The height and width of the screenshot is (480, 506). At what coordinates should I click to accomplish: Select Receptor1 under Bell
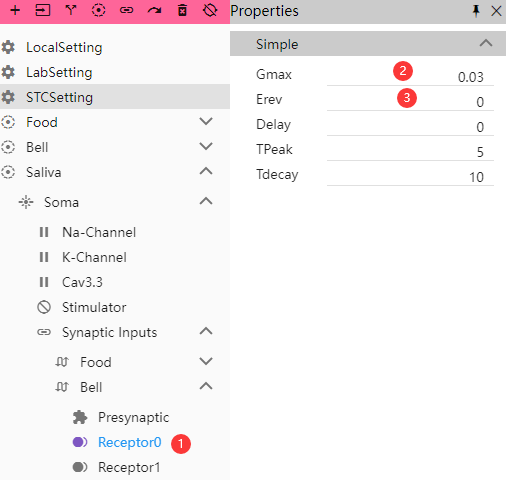129,467
